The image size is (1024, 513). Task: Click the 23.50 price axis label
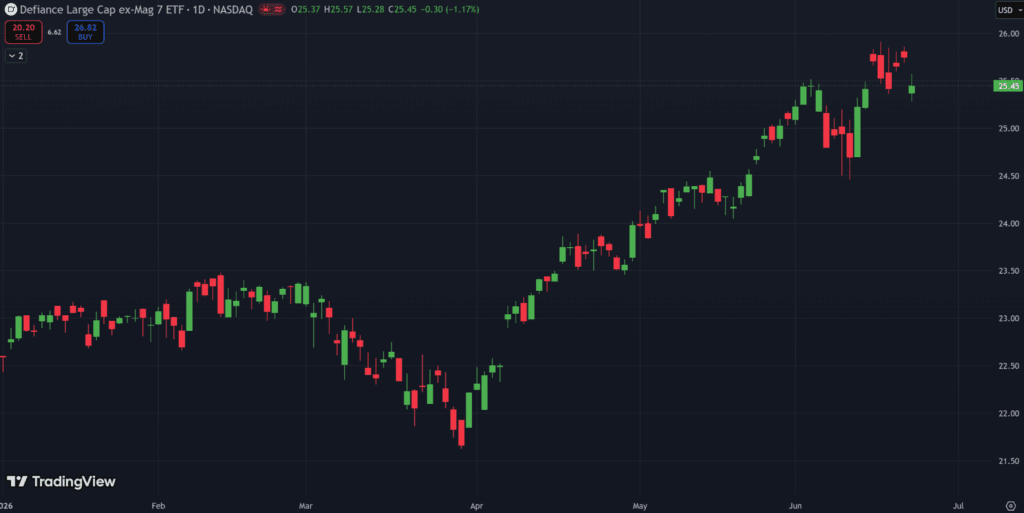(x=1008, y=271)
